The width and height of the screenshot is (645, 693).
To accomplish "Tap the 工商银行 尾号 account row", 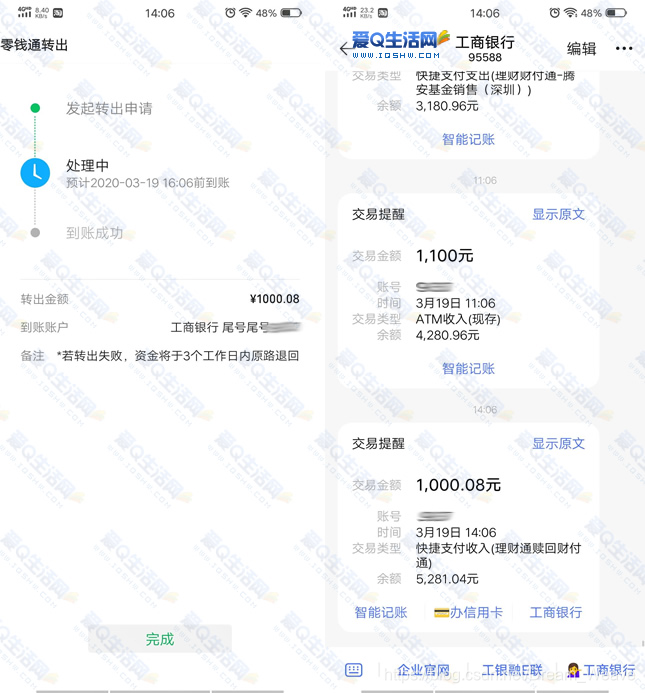I will [x=160, y=327].
